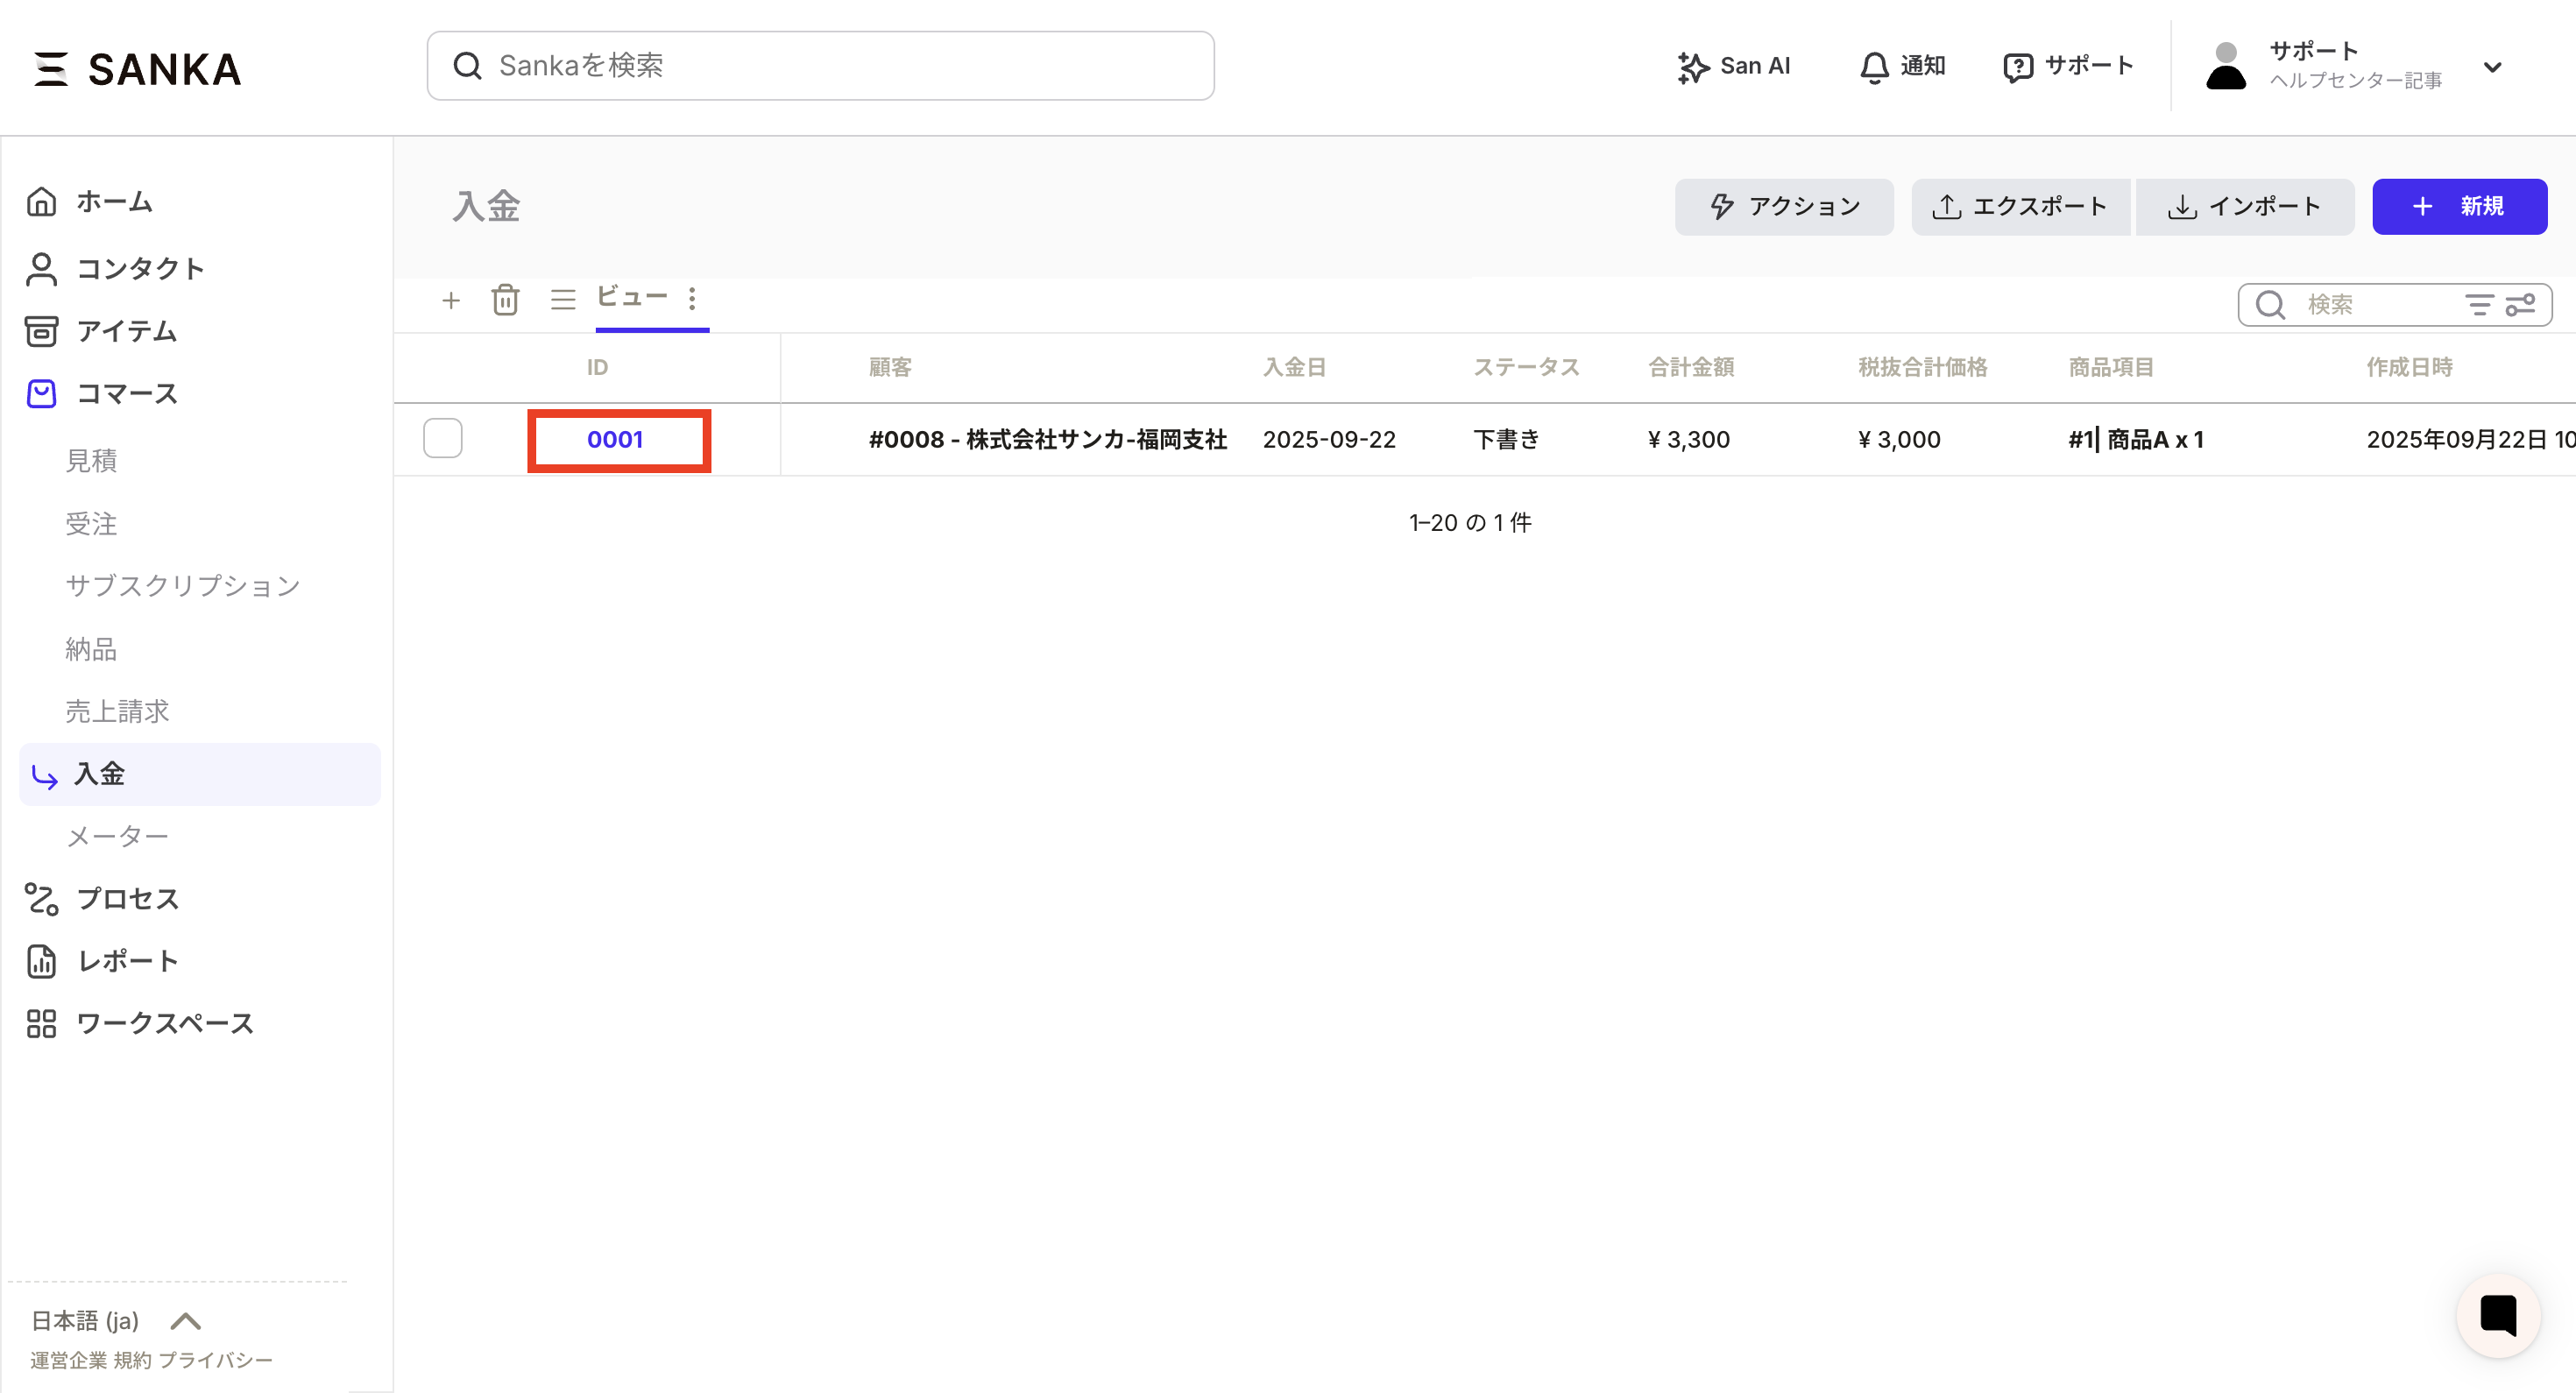The image size is (2576, 1393).
Task: Click the 新規 create button
Action: 2459,207
